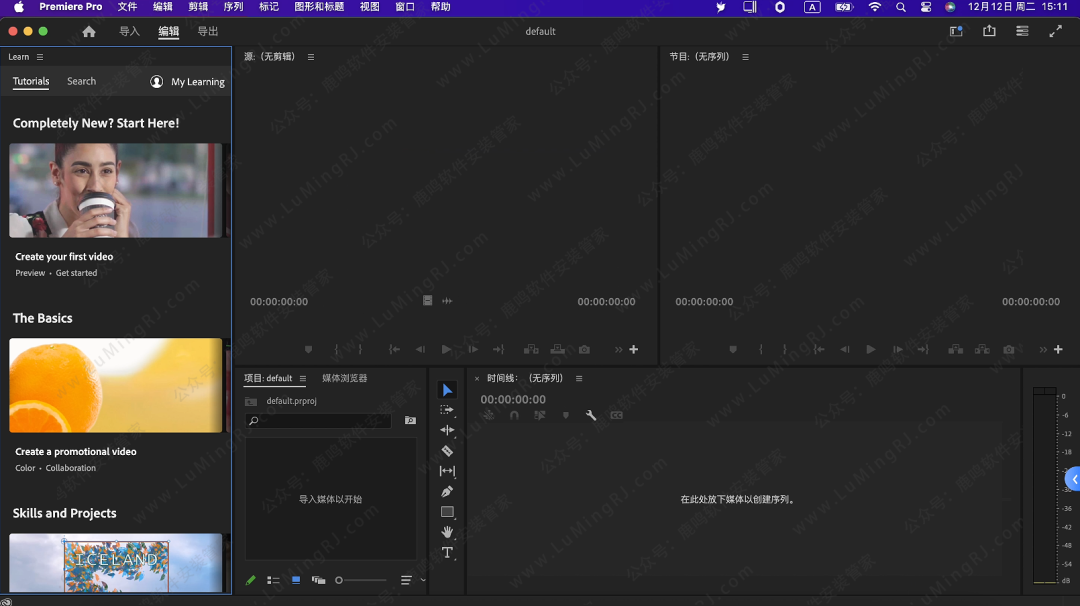Screen dimensions: 1080x606
Task: Switch project panel to icon view
Action: pos(296,580)
